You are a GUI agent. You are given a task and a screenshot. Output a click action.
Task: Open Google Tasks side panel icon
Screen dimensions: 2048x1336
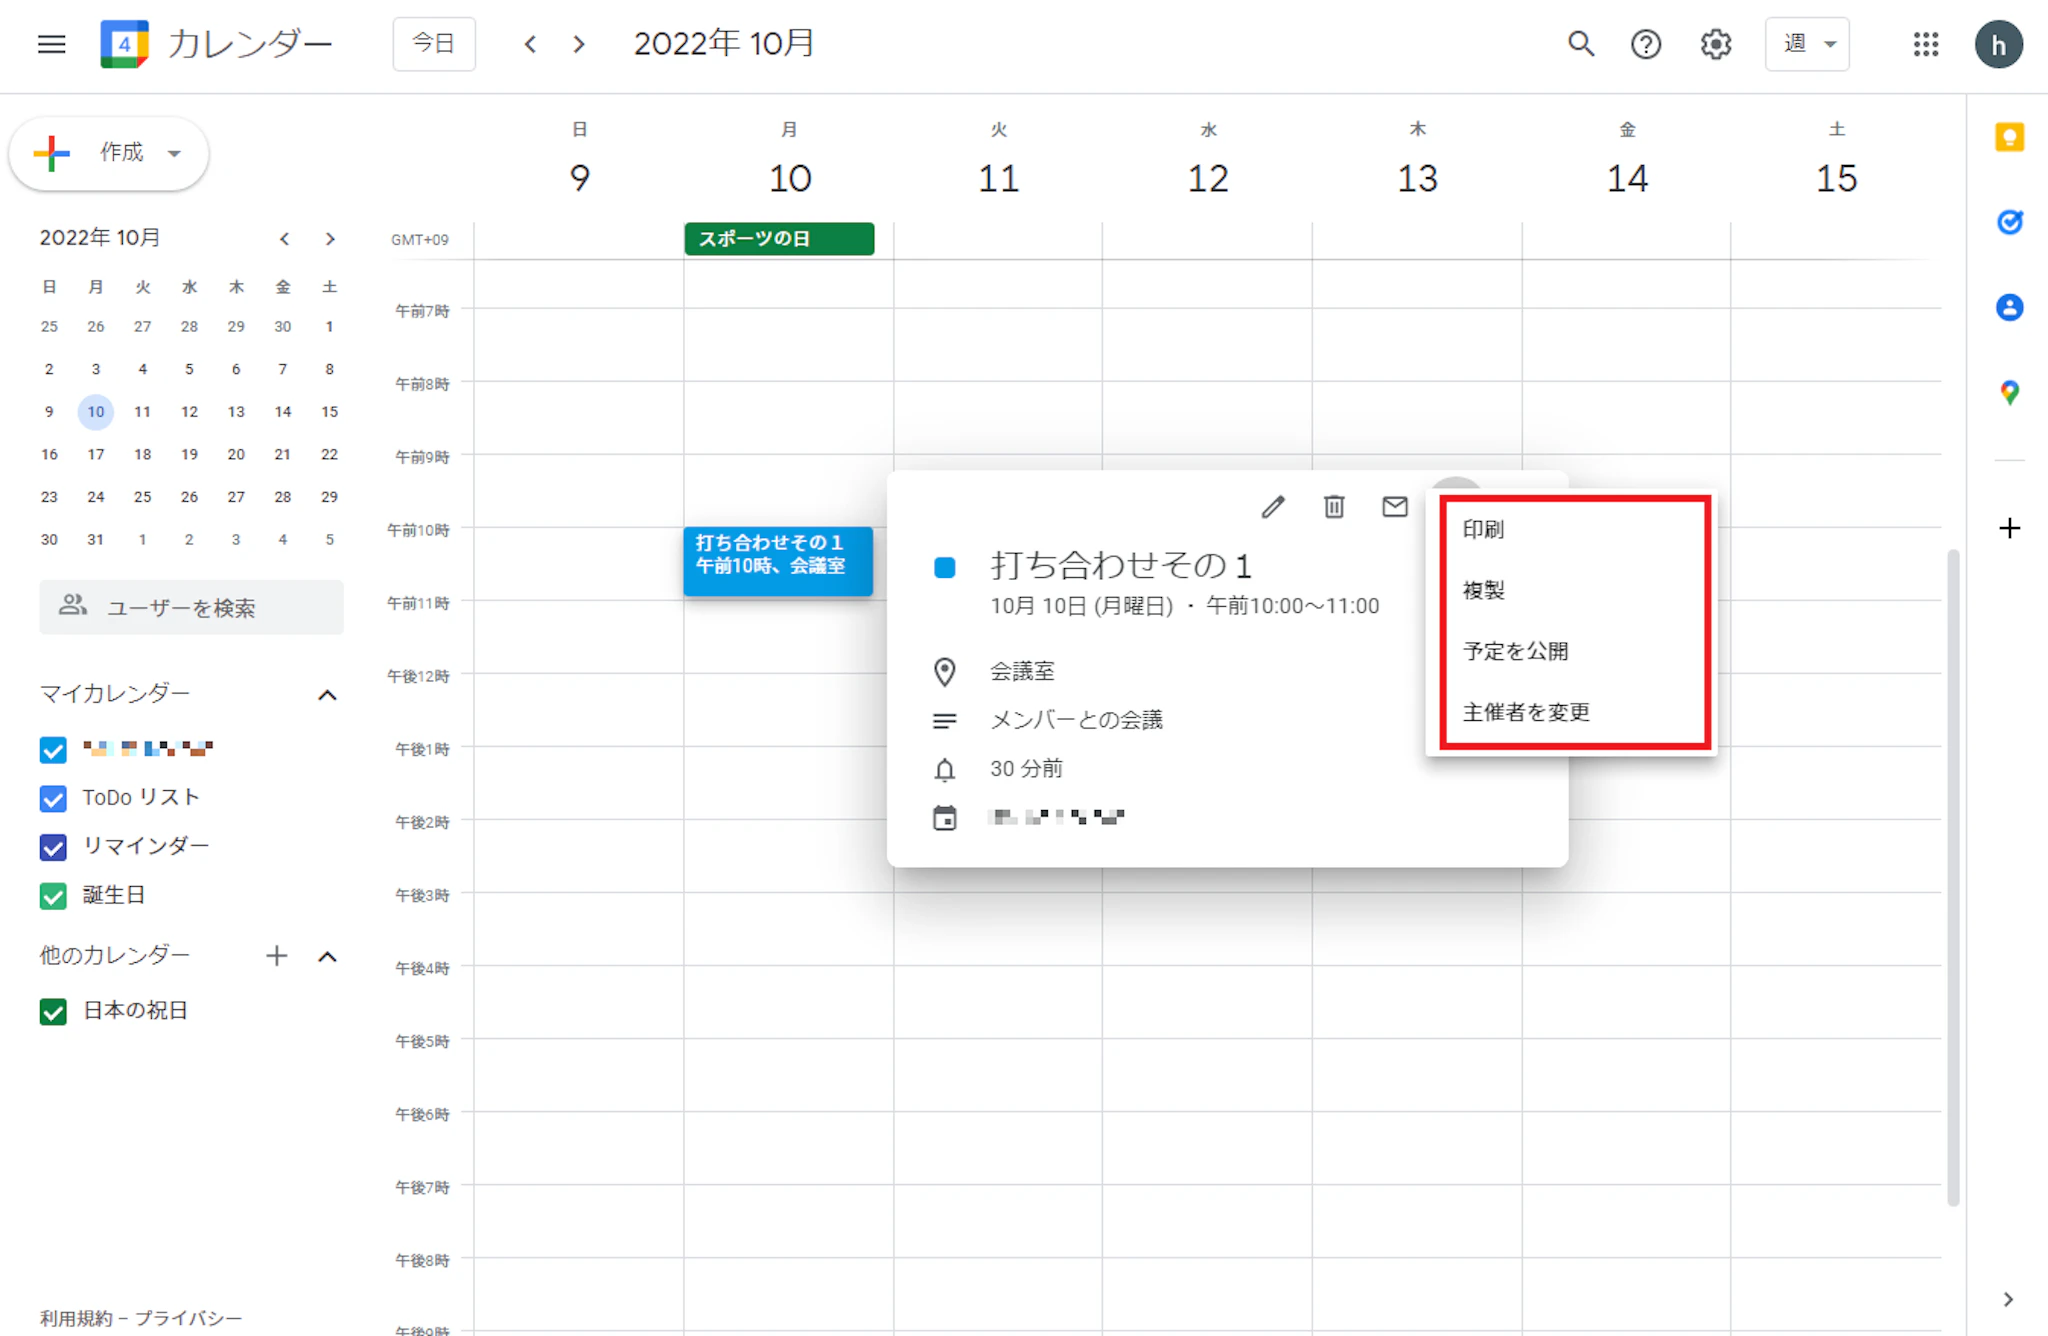(x=2009, y=222)
